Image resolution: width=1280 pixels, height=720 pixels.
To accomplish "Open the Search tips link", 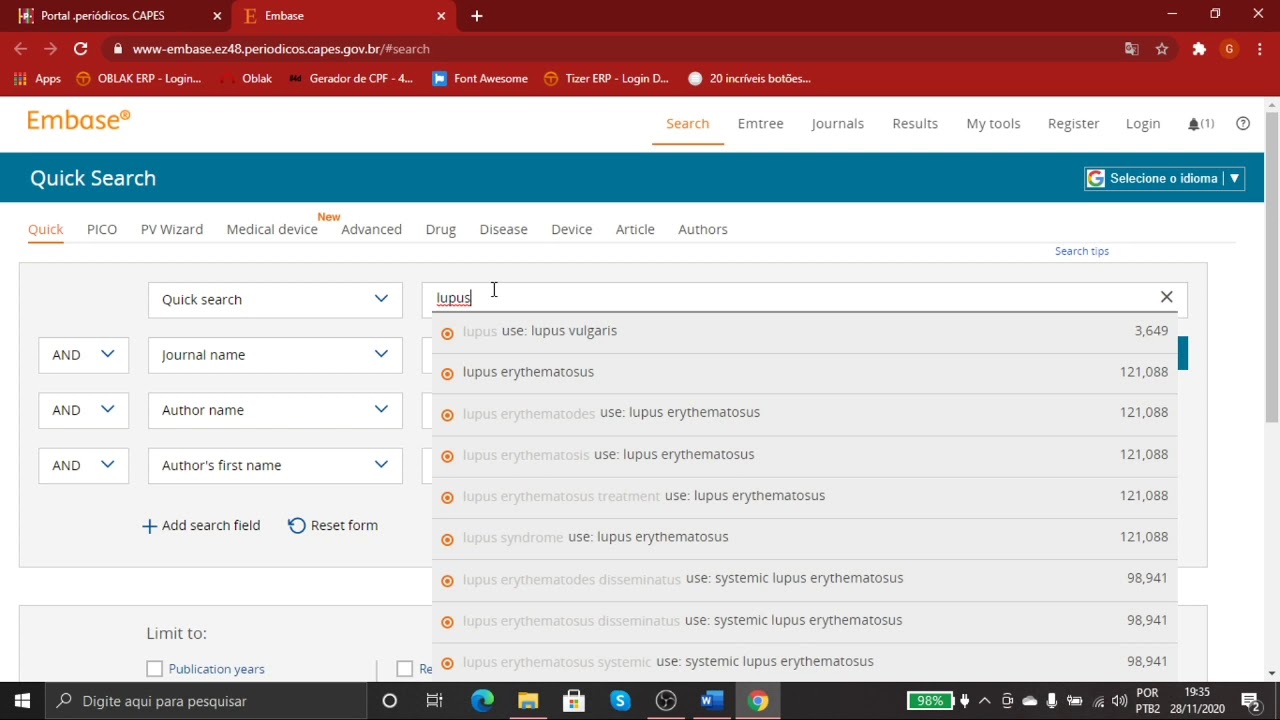I will [x=1082, y=251].
